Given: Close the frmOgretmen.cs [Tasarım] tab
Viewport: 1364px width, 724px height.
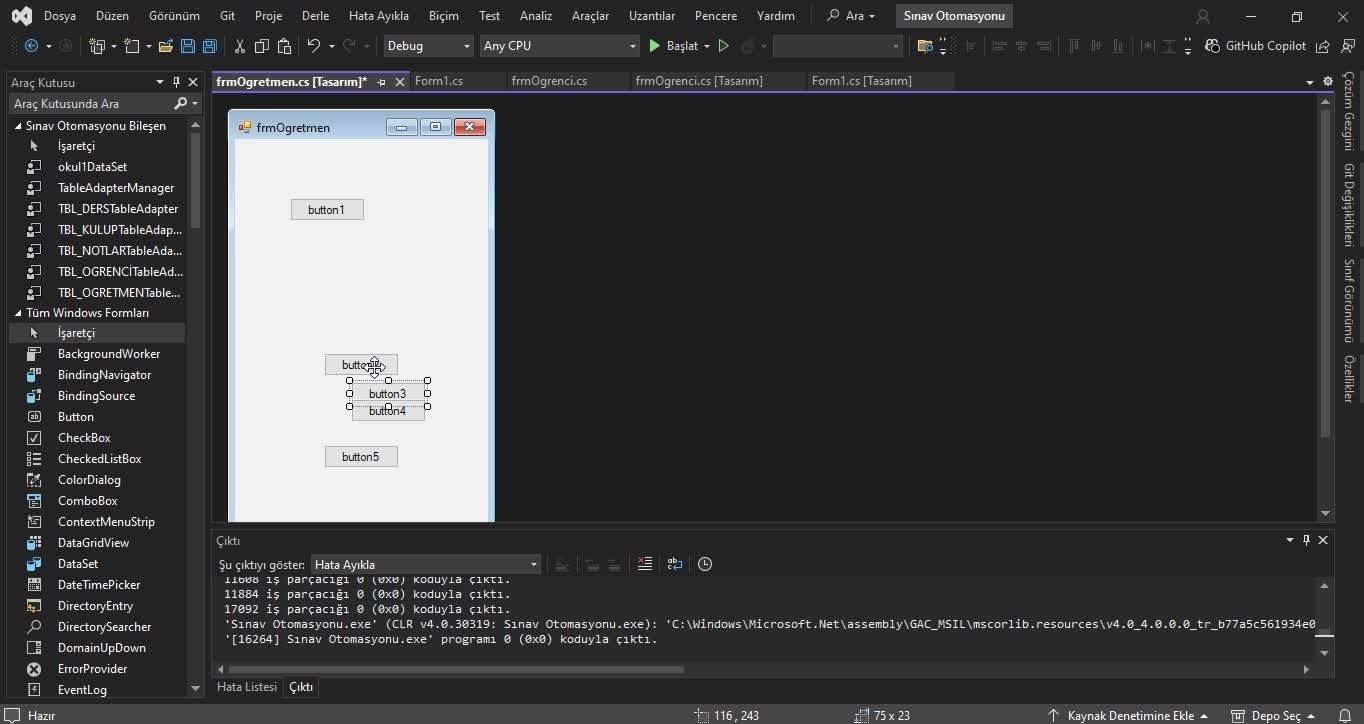Looking at the screenshot, I should point(400,82).
